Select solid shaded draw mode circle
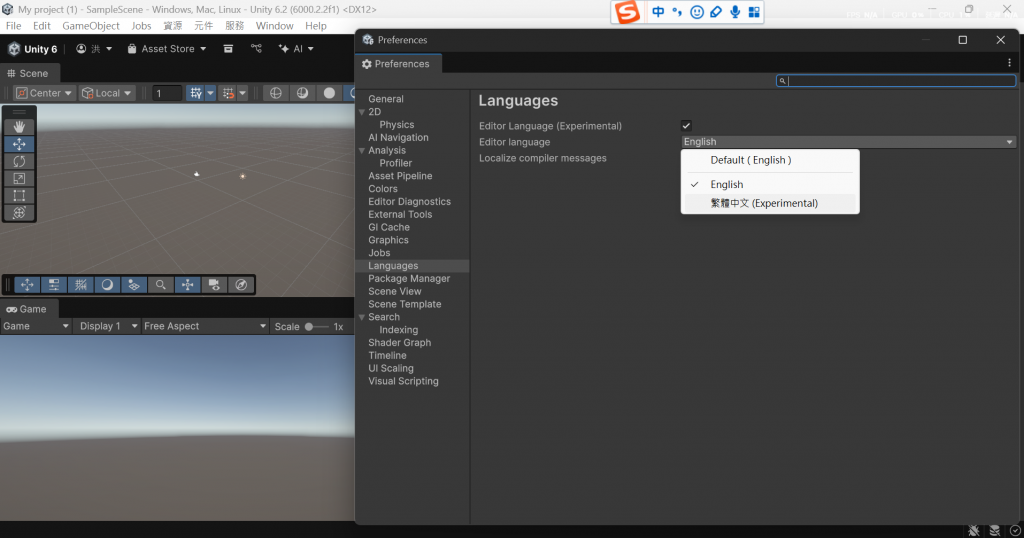 329,93
